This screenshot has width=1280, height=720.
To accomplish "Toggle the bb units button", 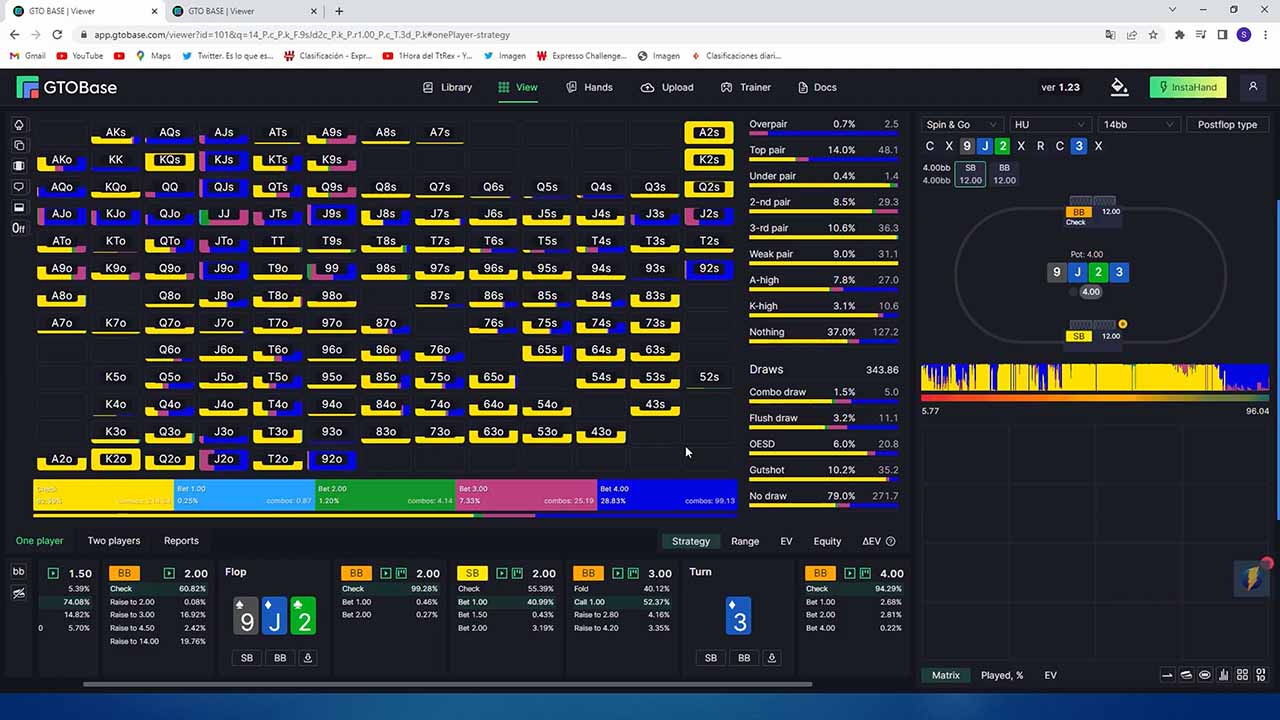I will click(18, 571).
